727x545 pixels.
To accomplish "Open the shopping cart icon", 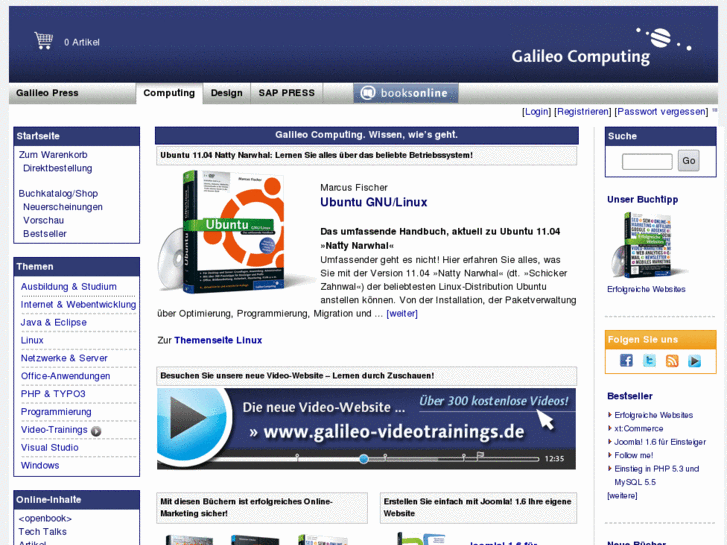I will point(44,41).
